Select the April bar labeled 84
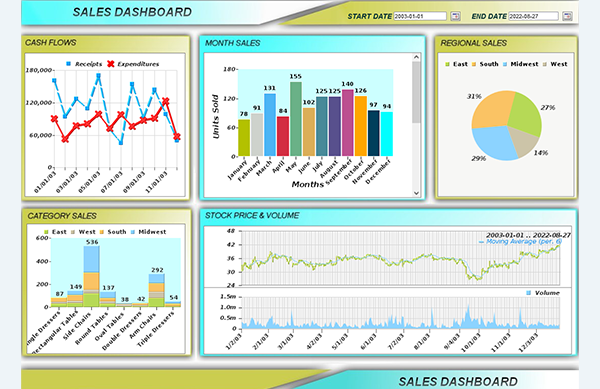 [283, 136]
